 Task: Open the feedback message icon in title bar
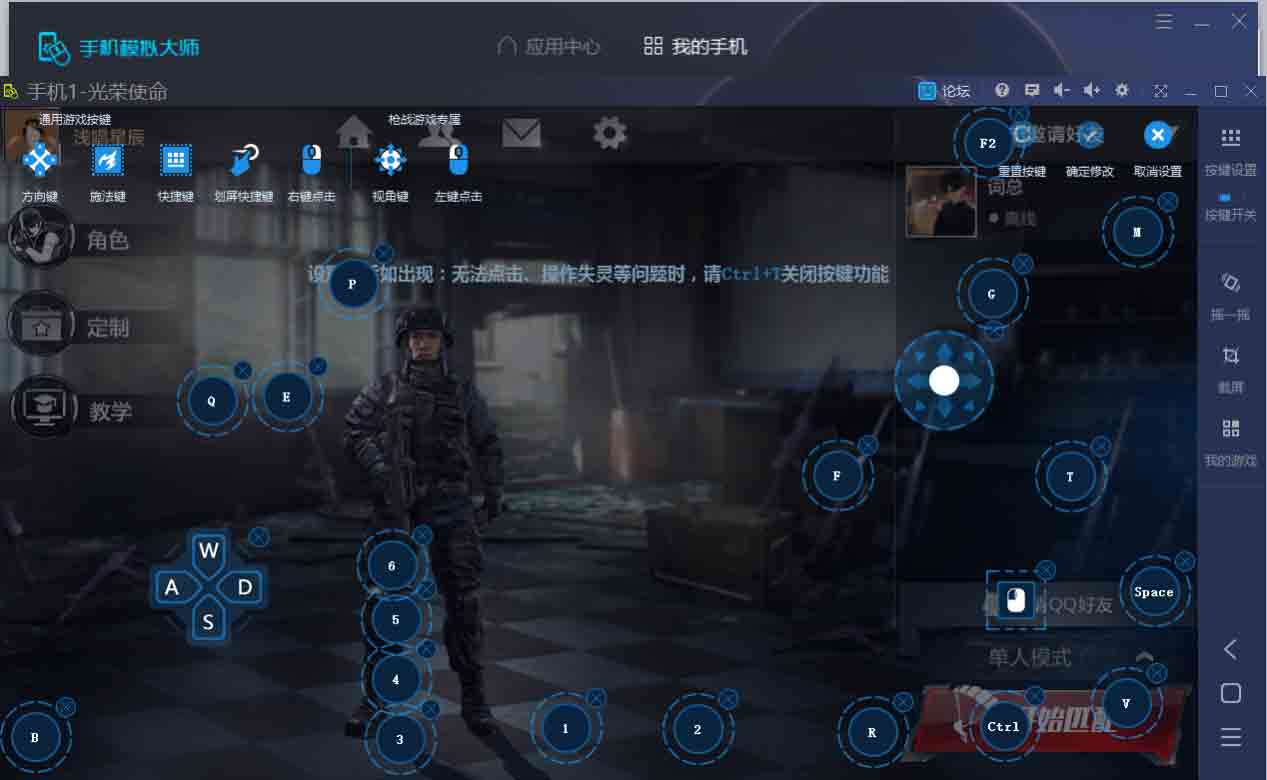(x=1032, y=90)
